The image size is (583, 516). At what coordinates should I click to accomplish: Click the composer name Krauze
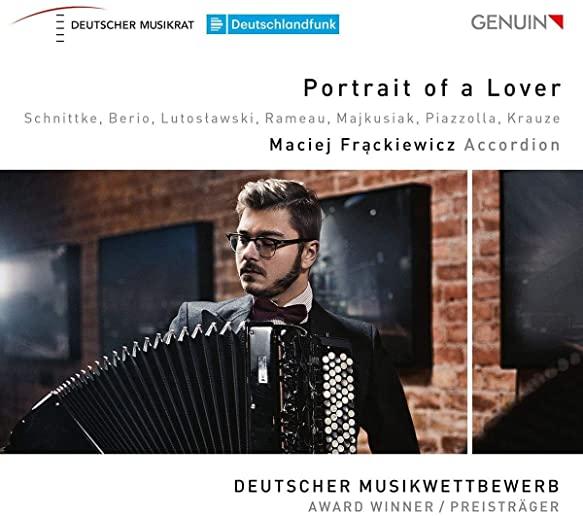[x=534, y=118]
